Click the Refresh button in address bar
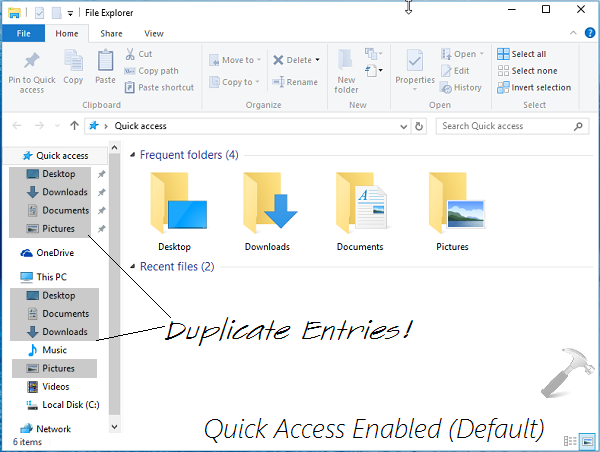 [419, 126]
